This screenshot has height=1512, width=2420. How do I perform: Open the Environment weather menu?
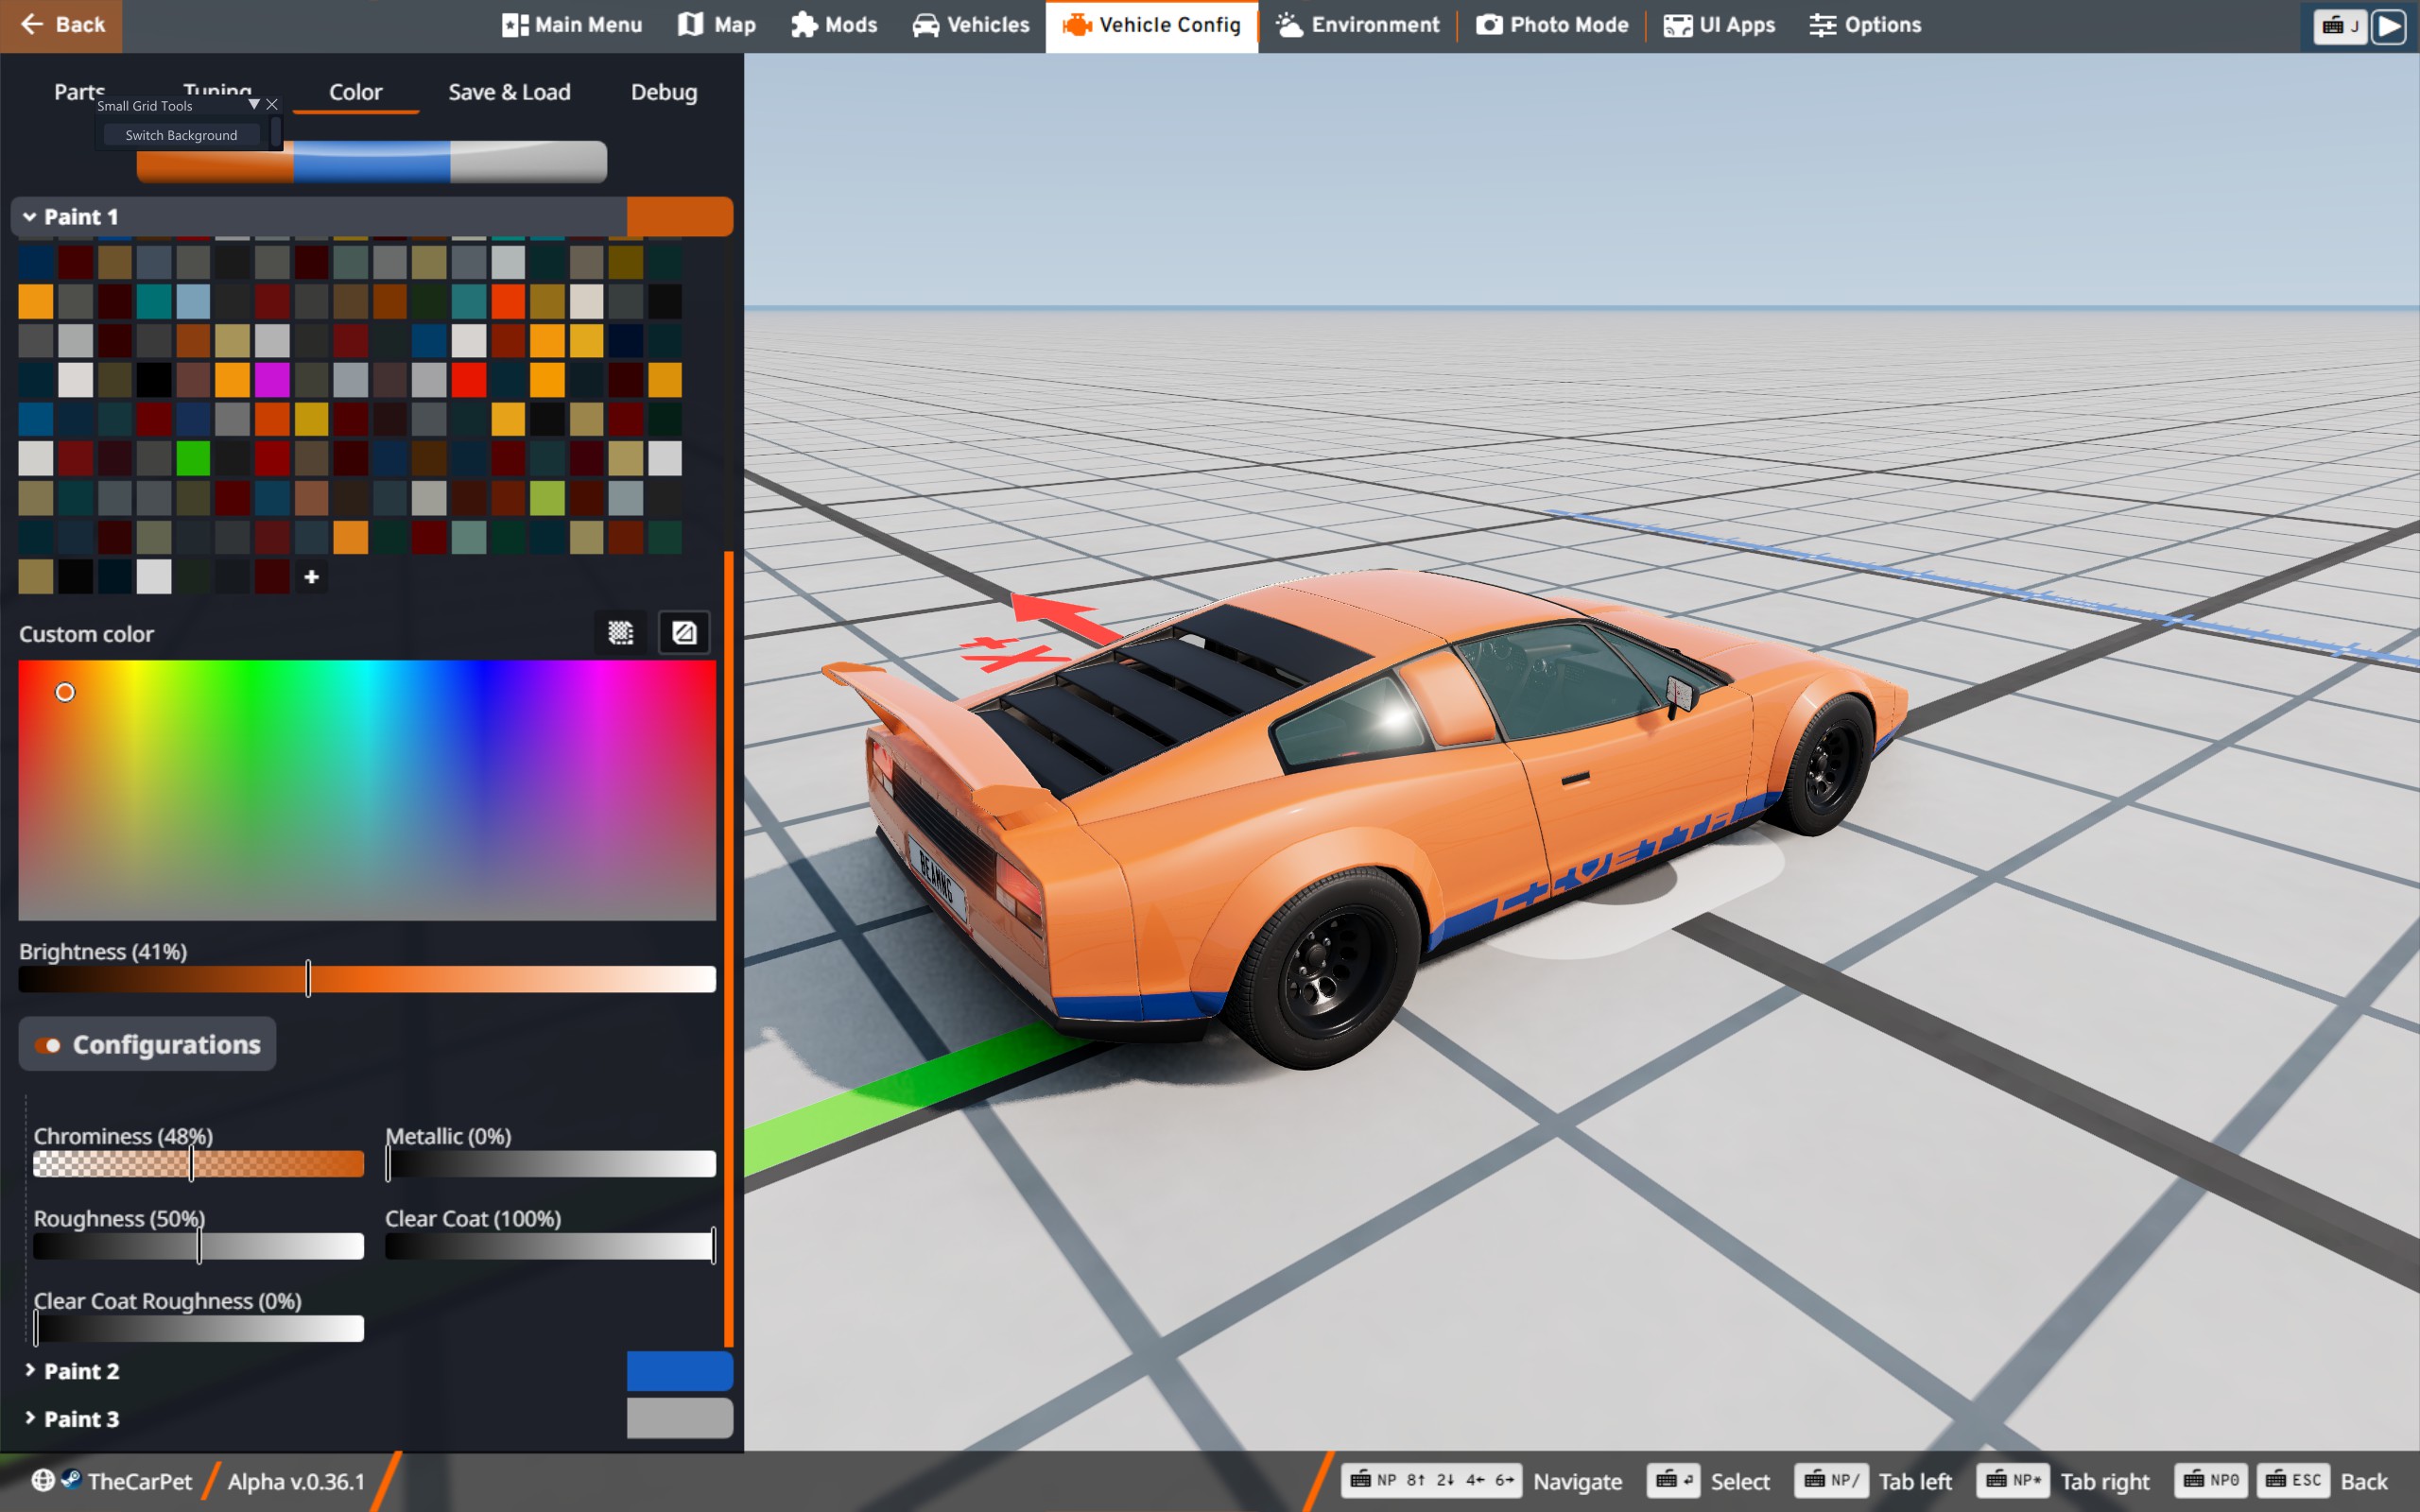click(1358, 25)
